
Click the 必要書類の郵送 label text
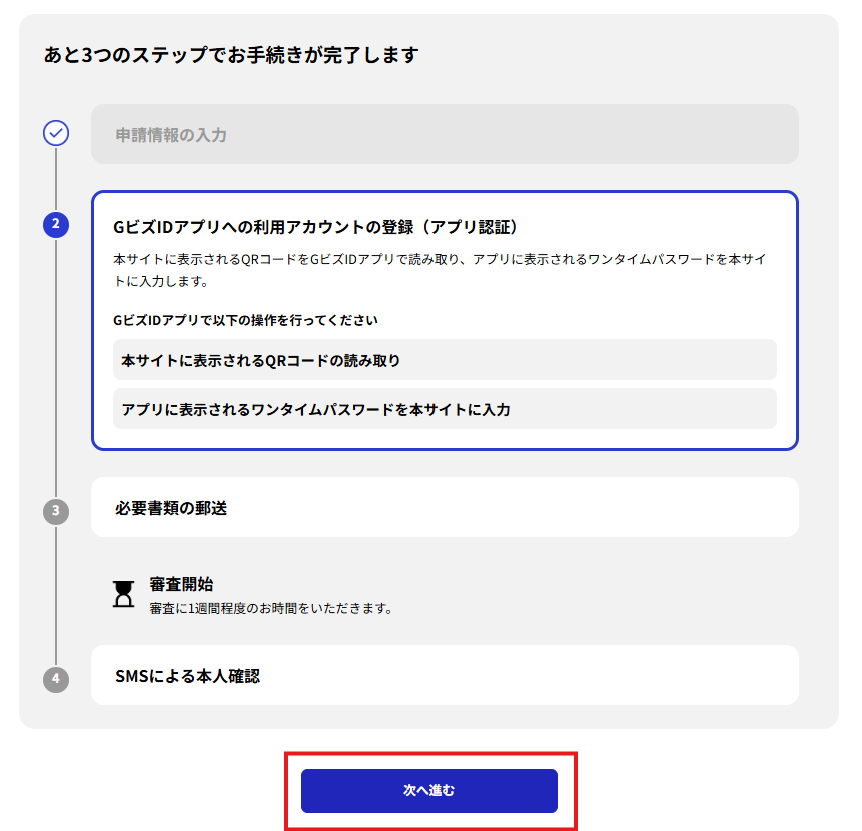[171, 508]
